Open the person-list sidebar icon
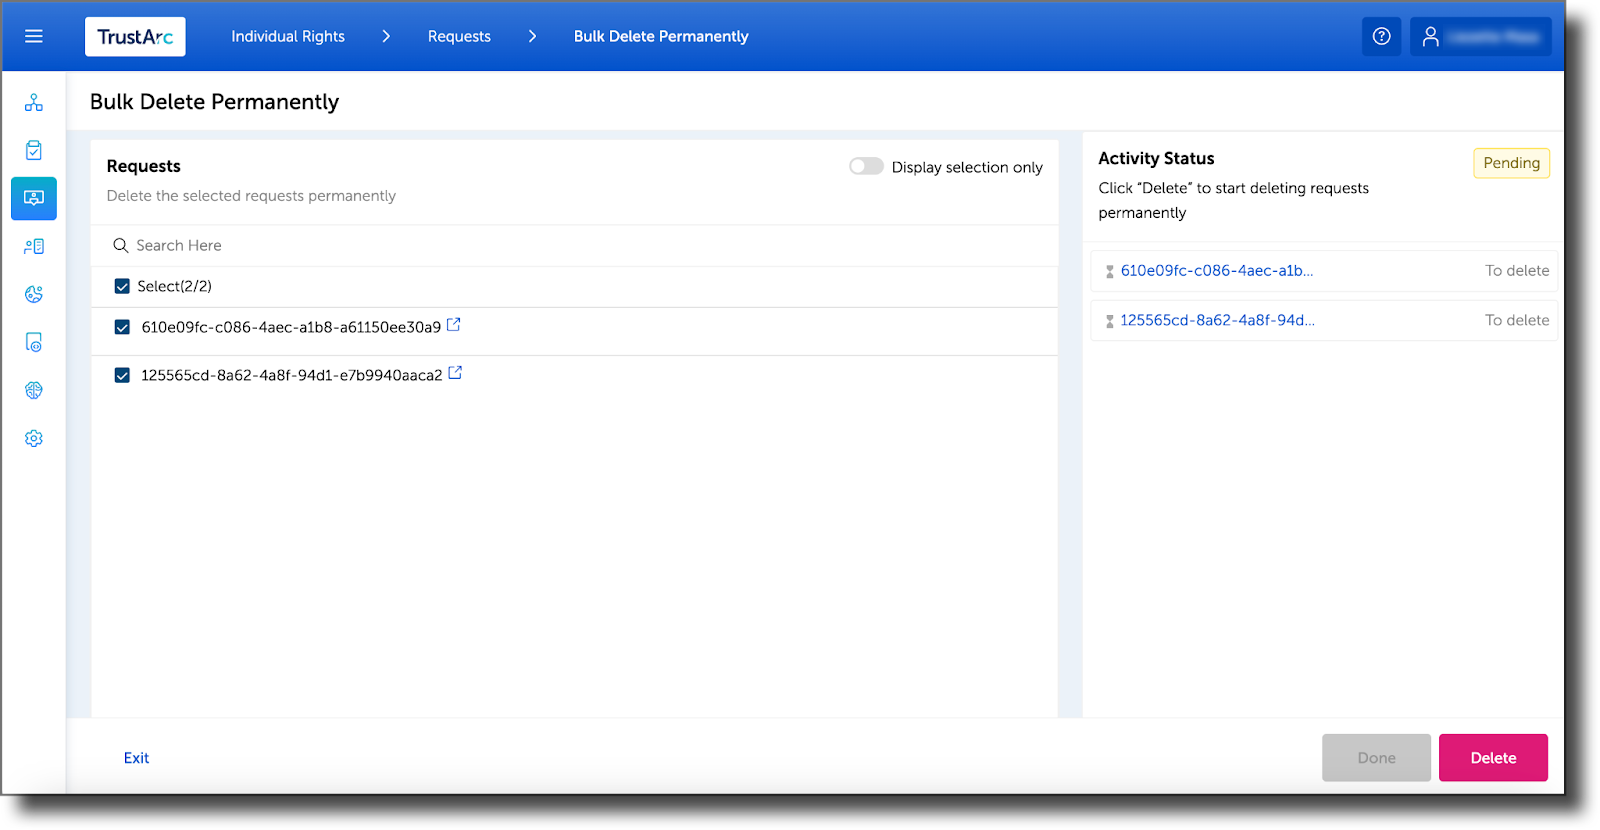 coord(34,246)
